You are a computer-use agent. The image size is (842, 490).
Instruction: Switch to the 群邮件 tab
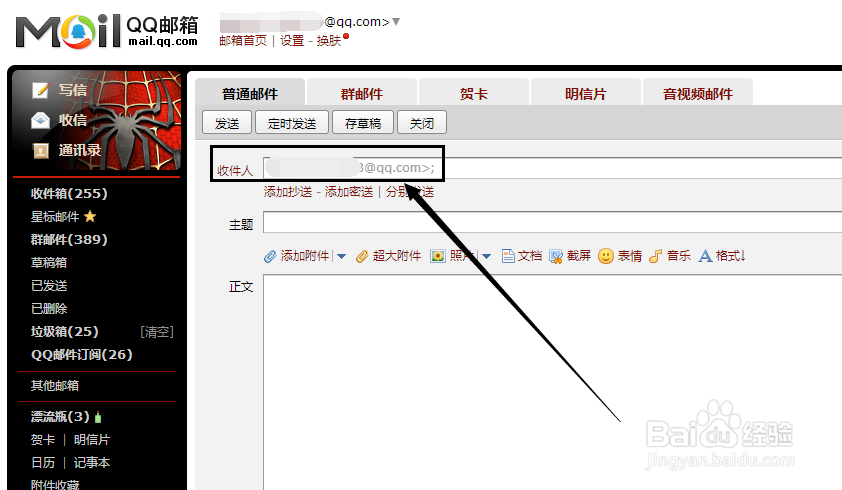pyautogui.click(x=361, y=94)
